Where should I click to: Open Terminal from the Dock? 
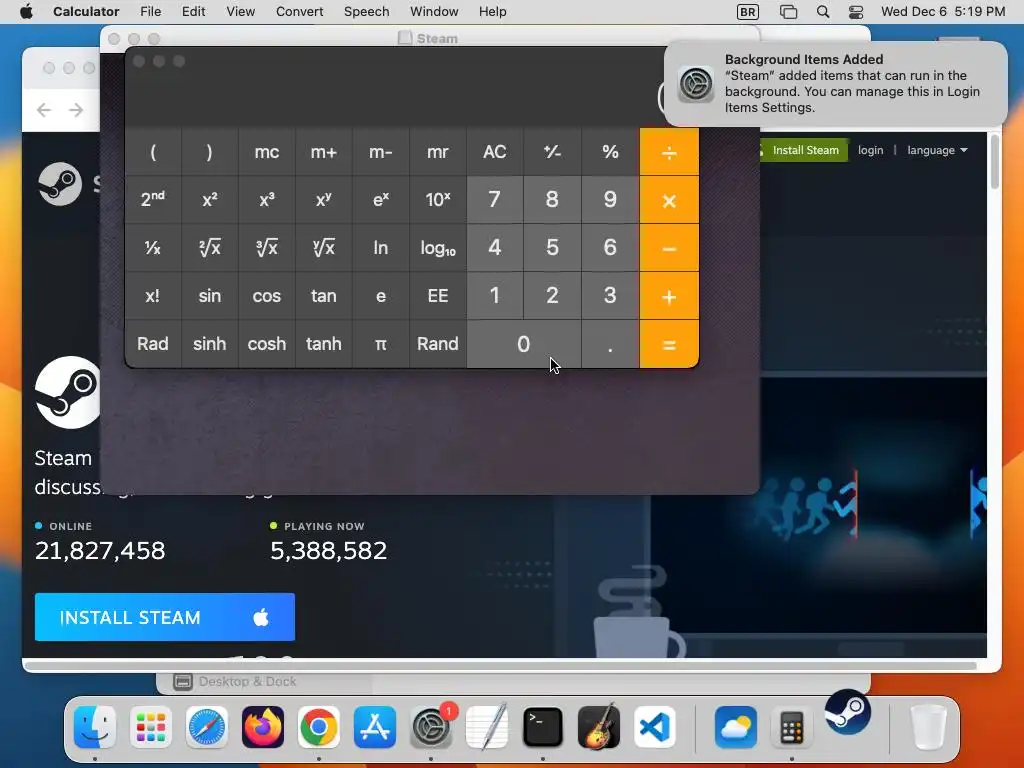click(x=543, y=727)
